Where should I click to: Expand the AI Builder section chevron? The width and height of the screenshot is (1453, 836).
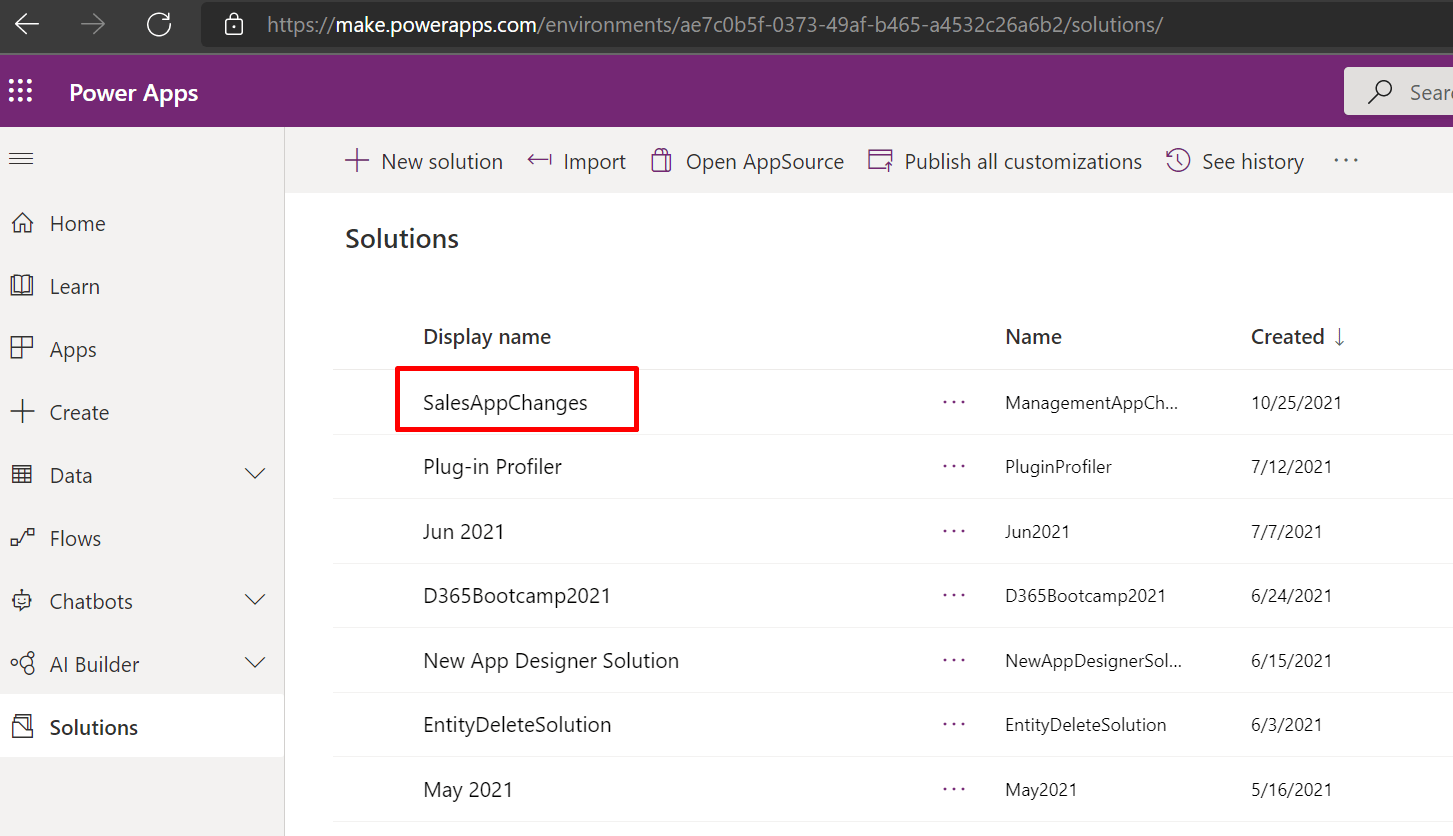(x=256, y=663)
